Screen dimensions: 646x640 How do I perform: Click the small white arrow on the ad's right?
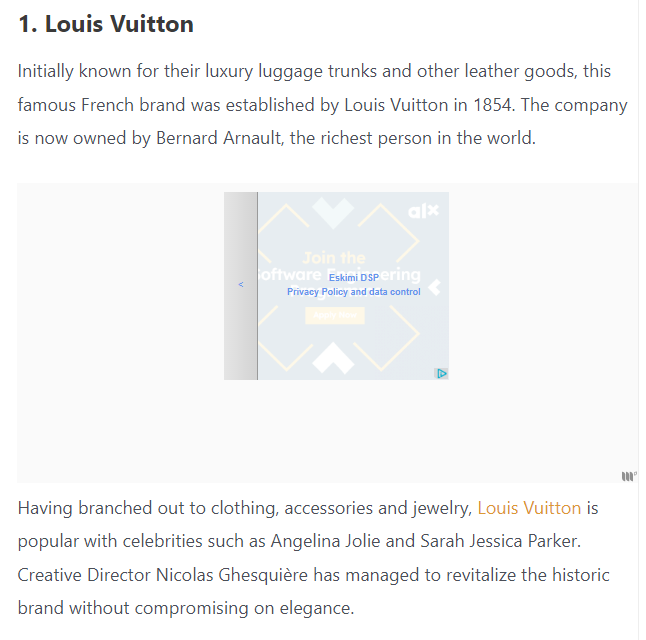[434, 288]
